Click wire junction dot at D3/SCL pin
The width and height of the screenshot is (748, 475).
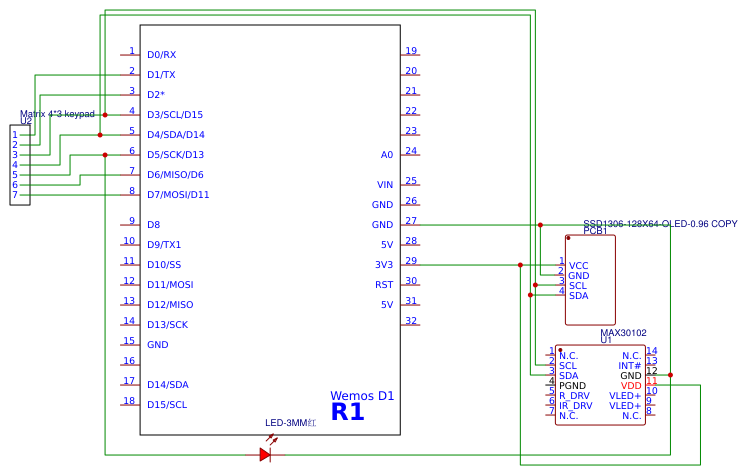[105, 115]
